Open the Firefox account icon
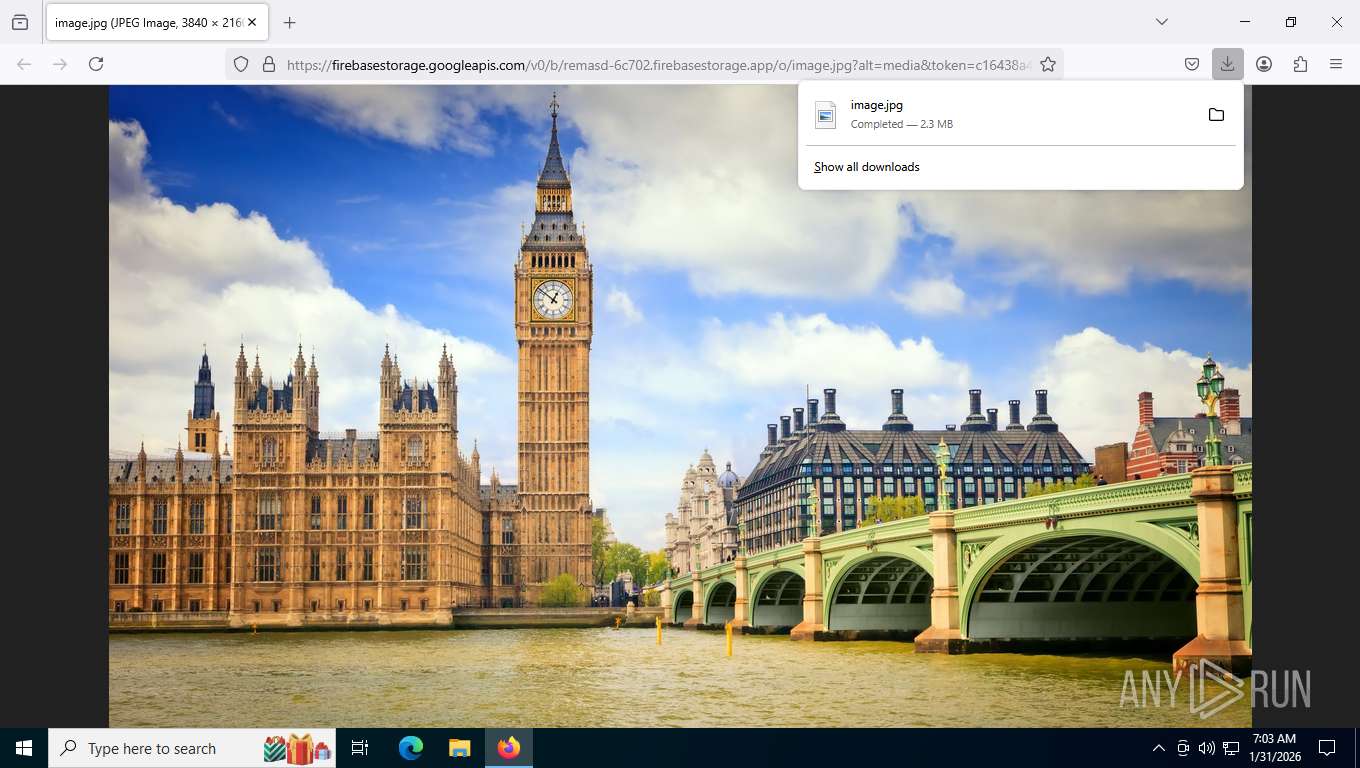1360x768 pixels. click(x=1264, y=64)
